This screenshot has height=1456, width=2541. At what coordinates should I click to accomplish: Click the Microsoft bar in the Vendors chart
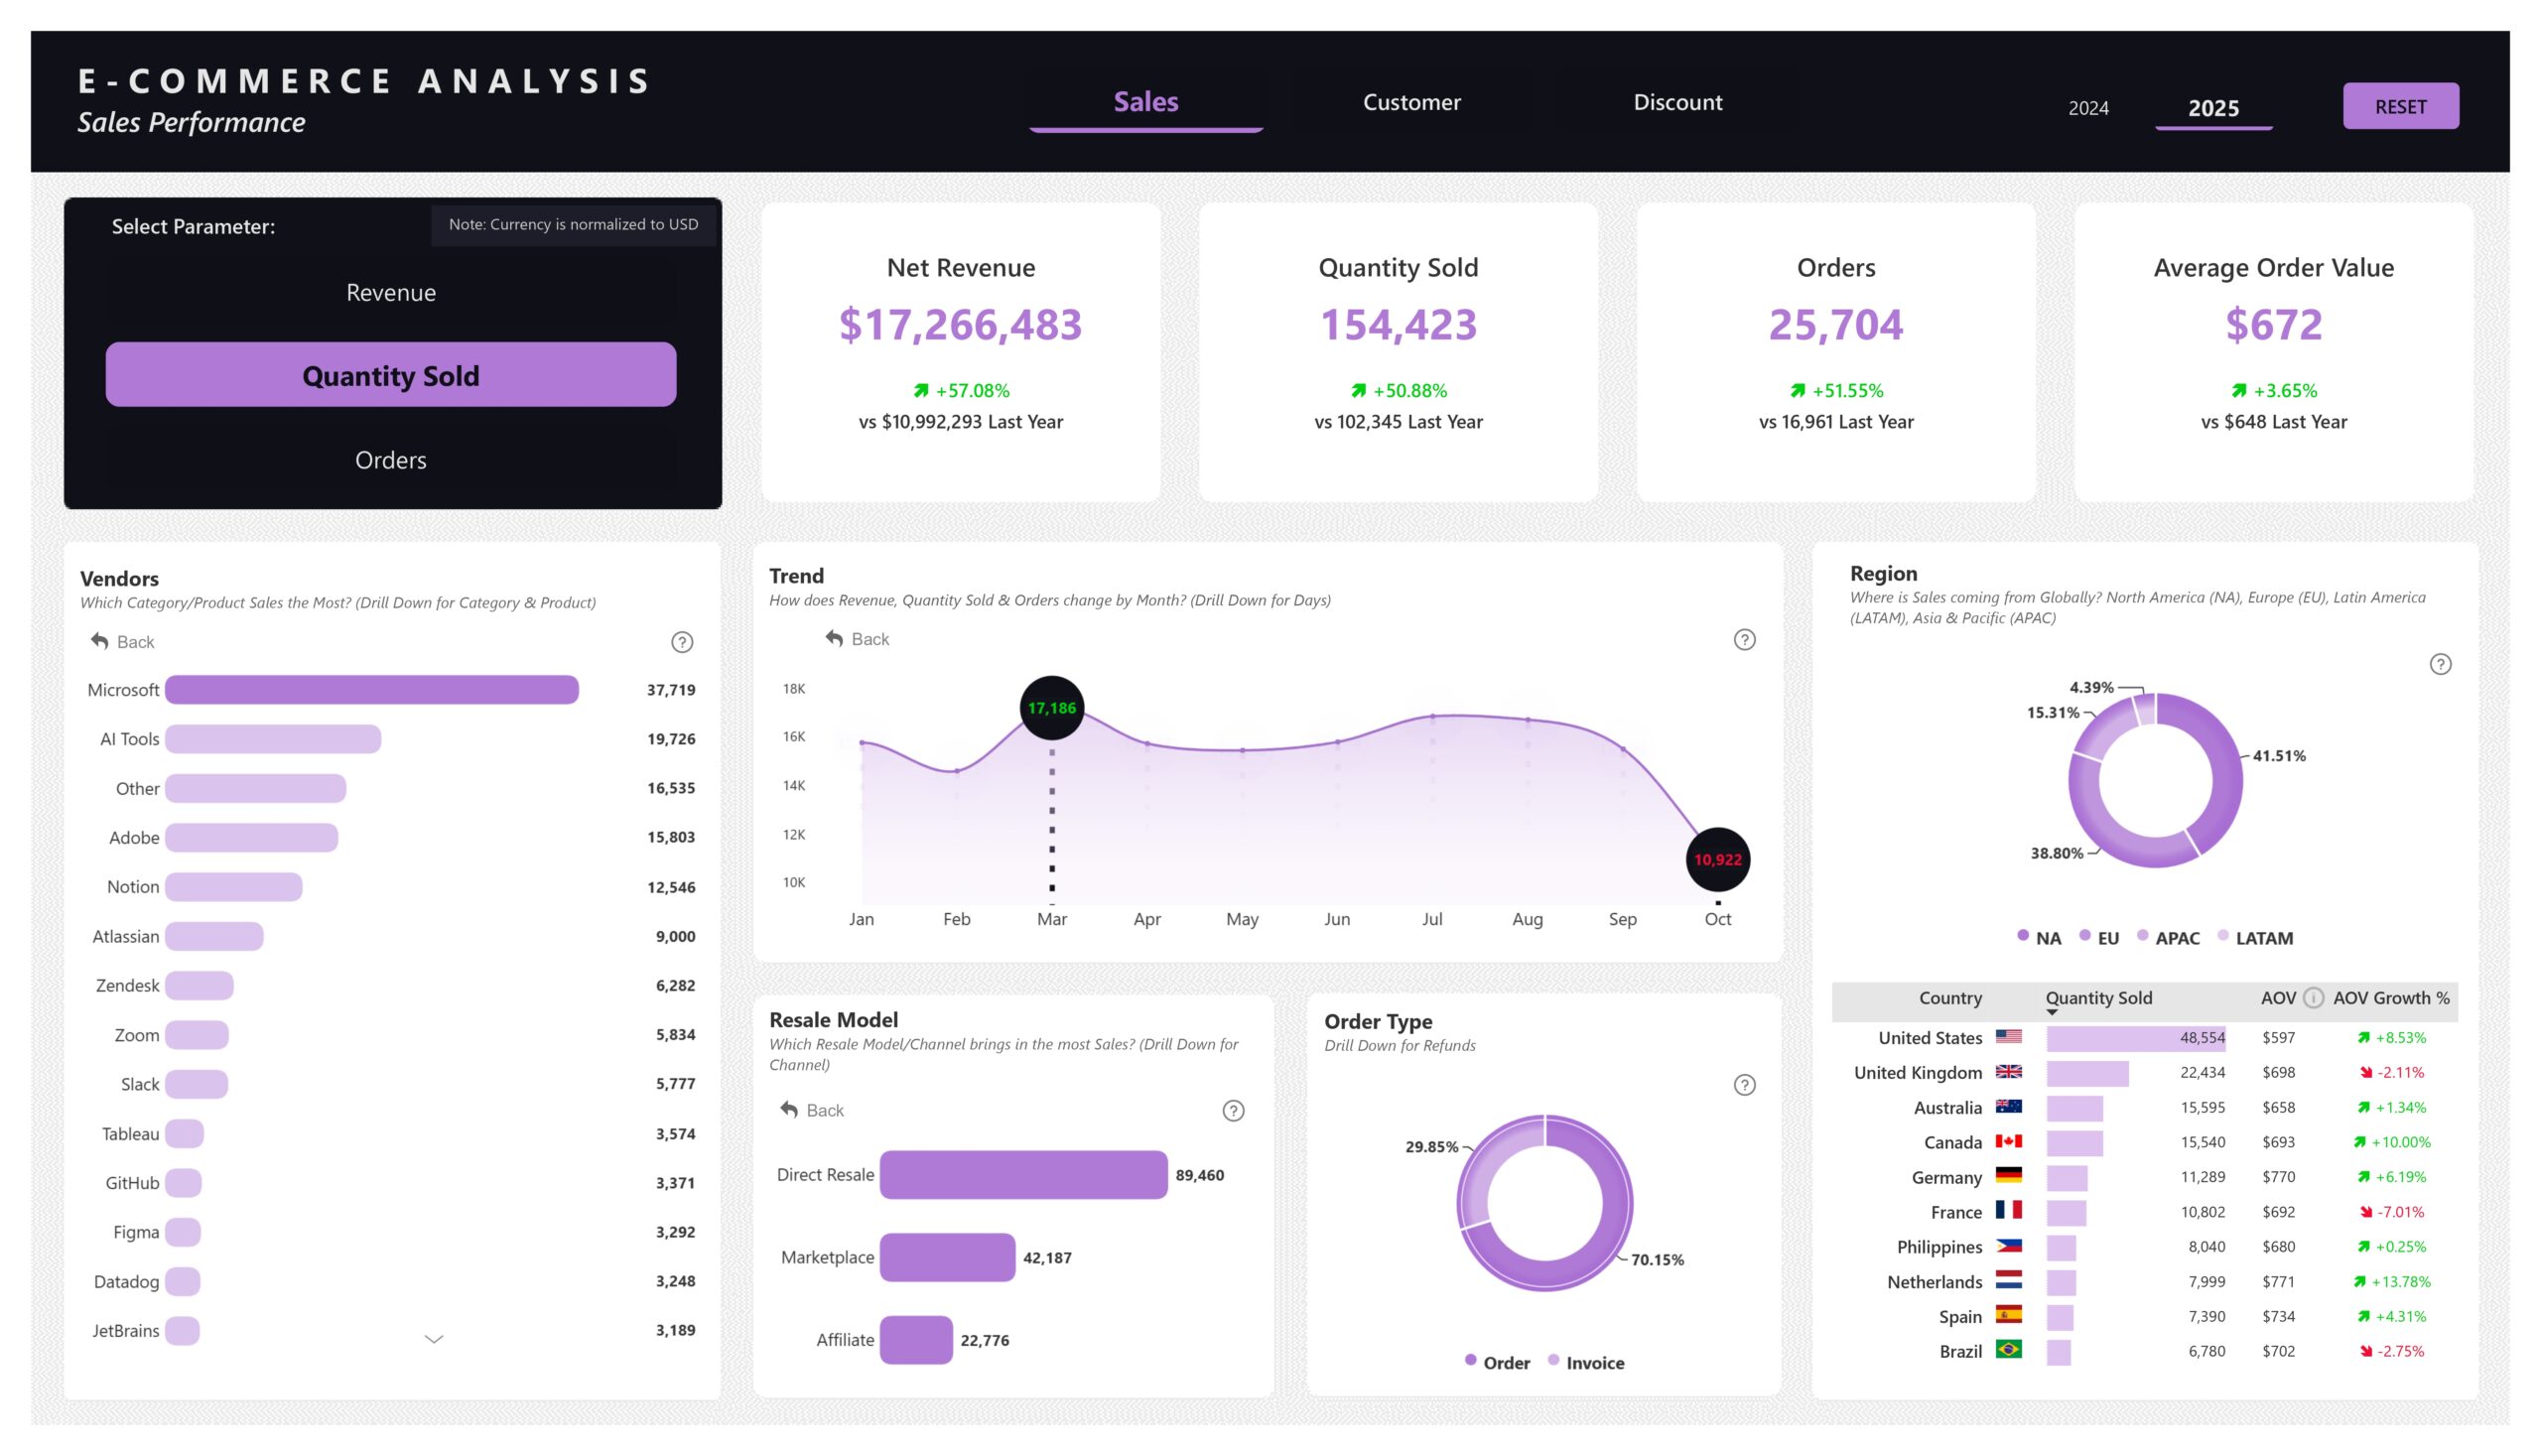pos(370,689)
